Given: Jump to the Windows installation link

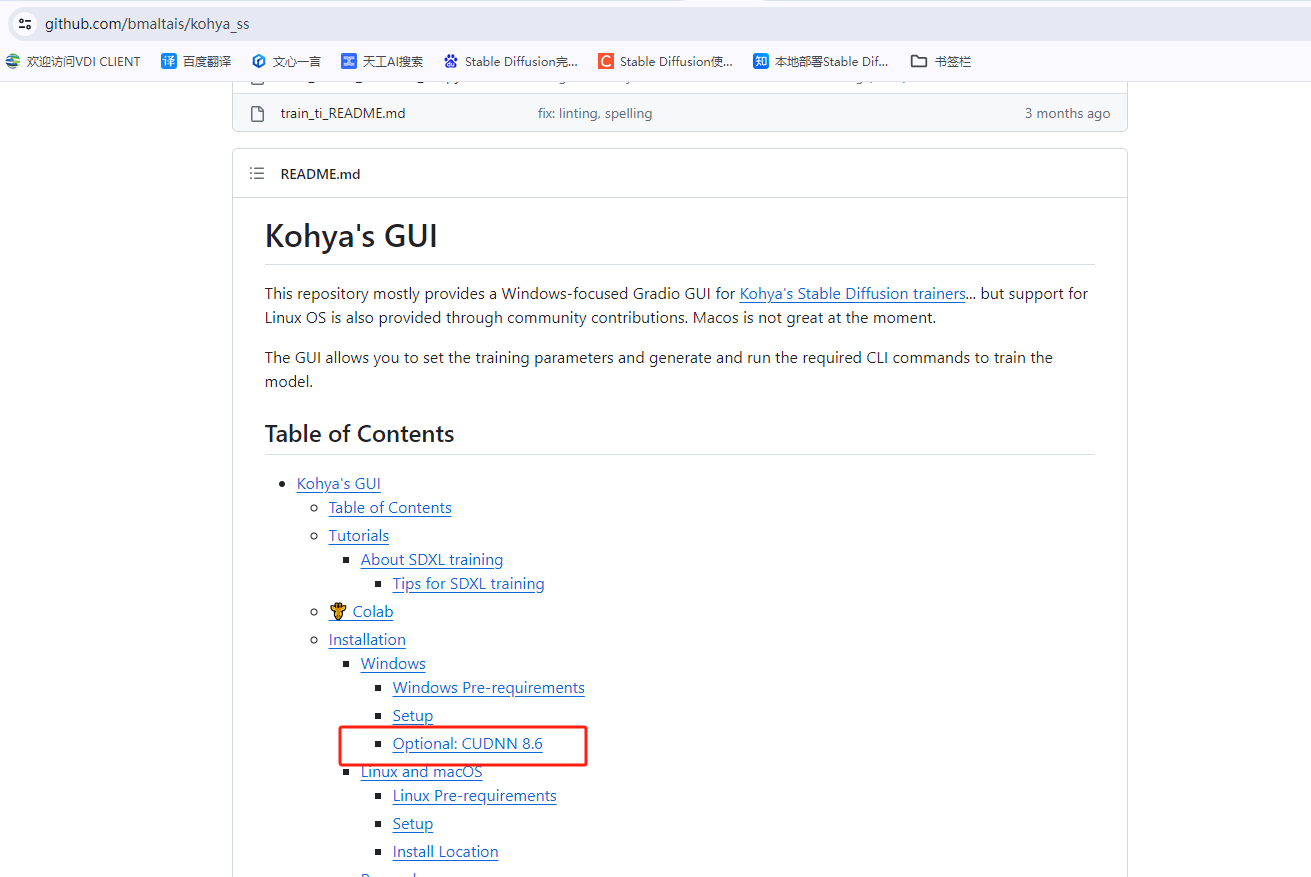Looking at the screenshot, I should (393, 664).
